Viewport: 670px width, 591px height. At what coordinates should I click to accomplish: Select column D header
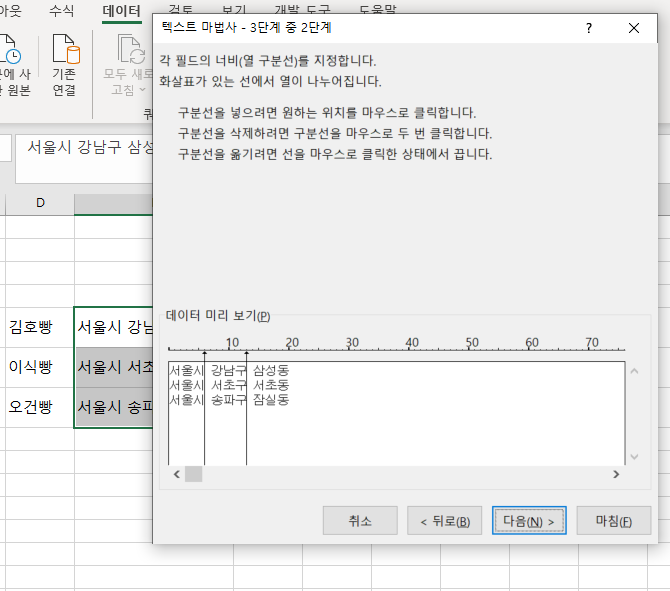coord(40,203)
